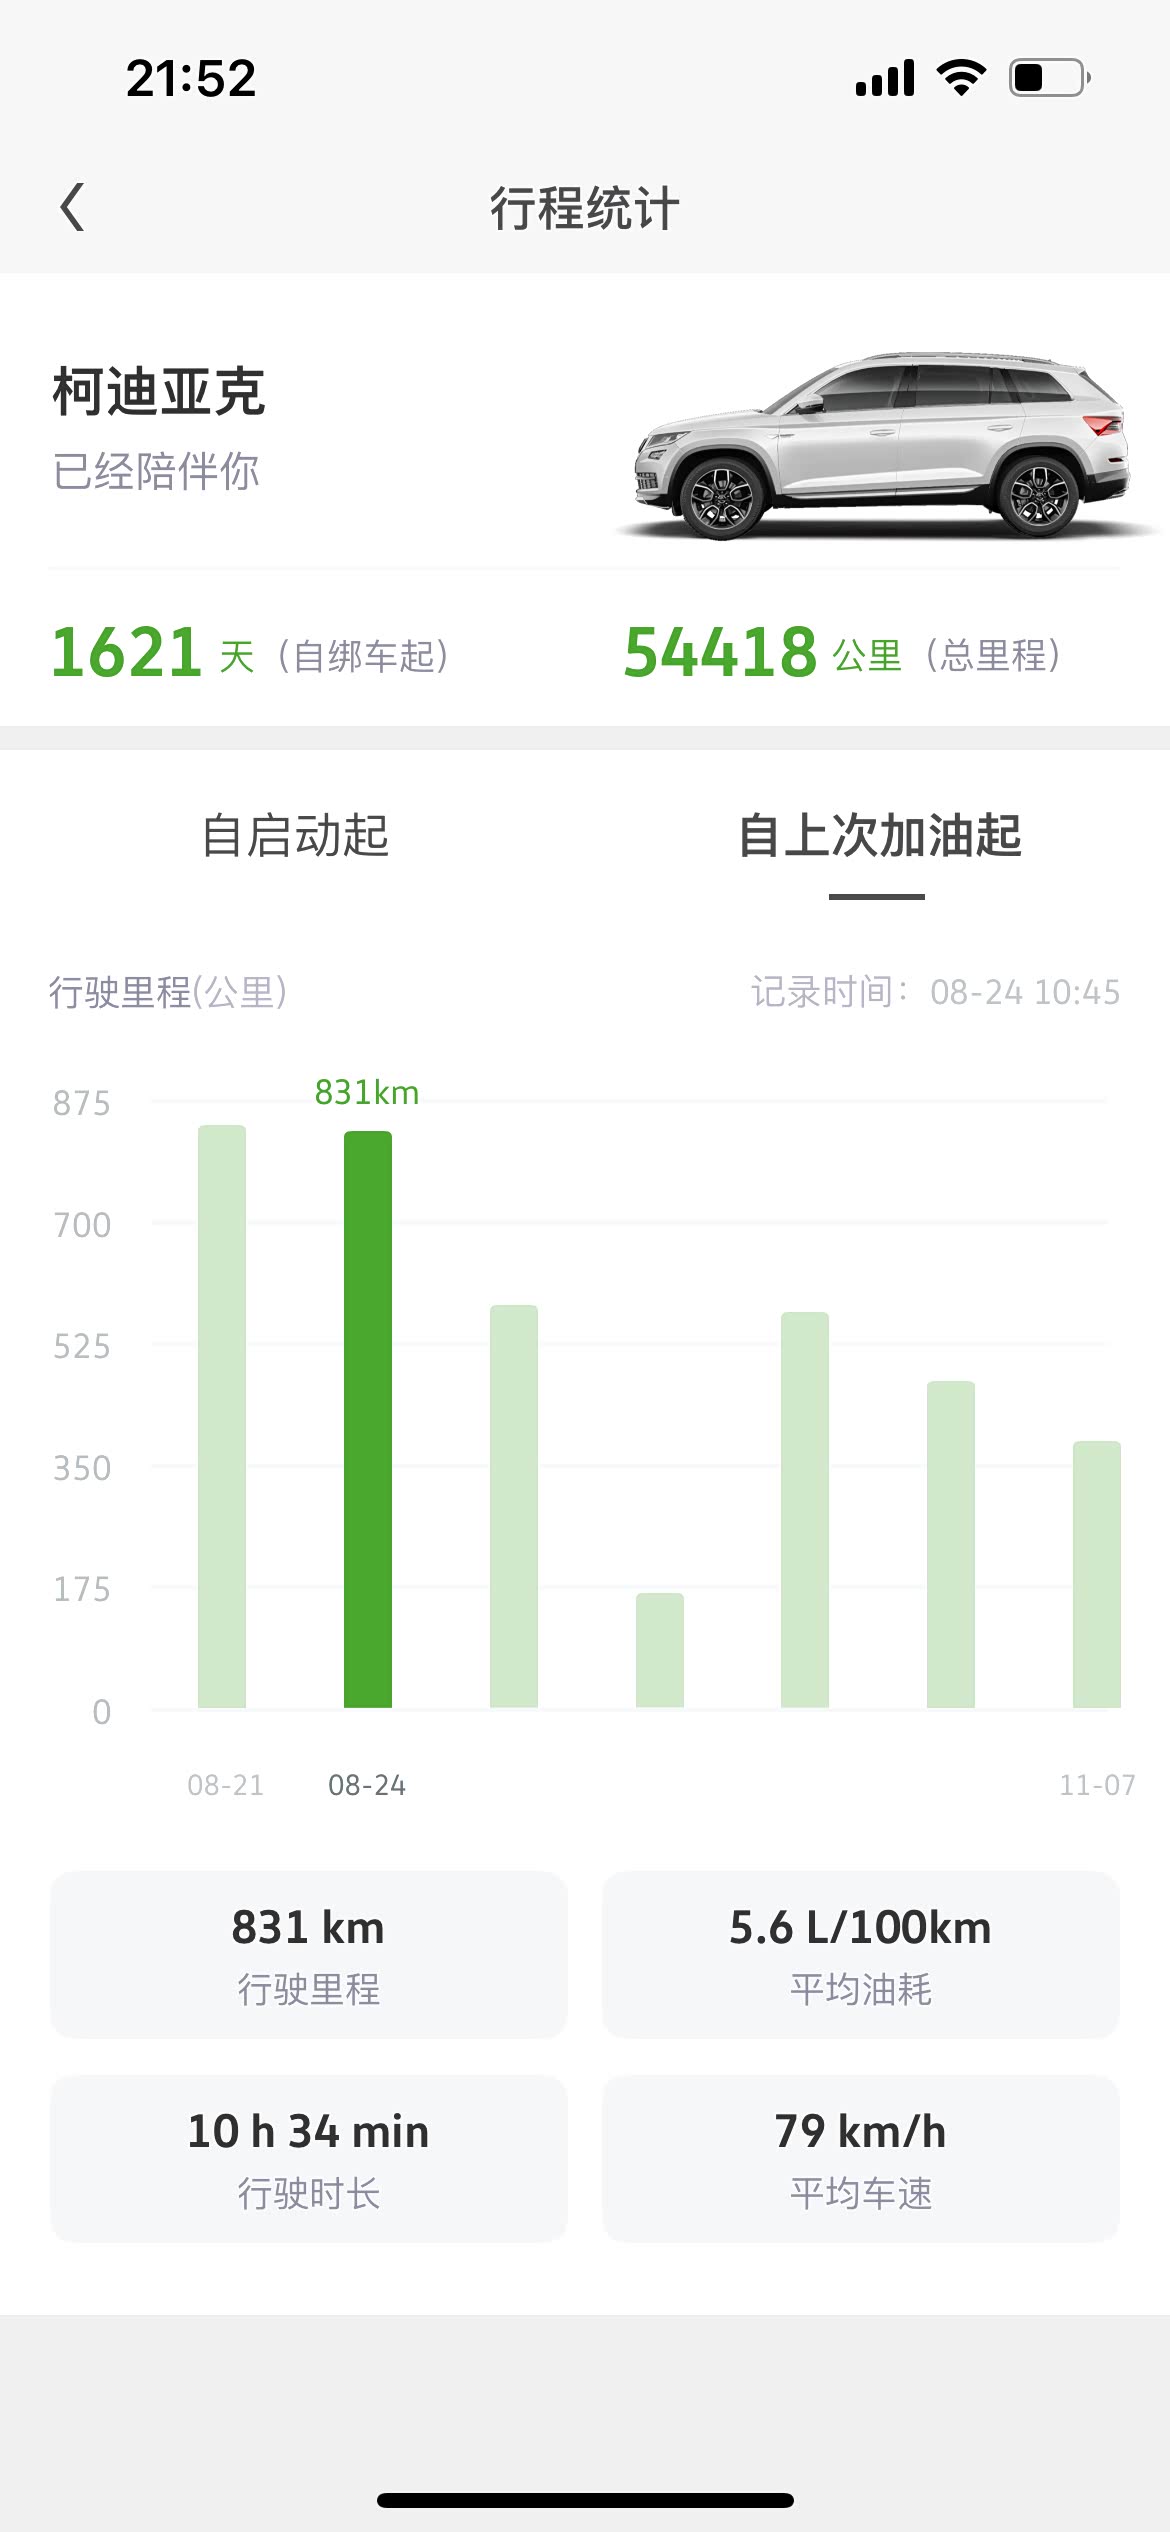The width and height of the screenshot is (1170, 2532).
Task: Tap the 柯迪亚克 vehicle name
Action: [158, 391]
